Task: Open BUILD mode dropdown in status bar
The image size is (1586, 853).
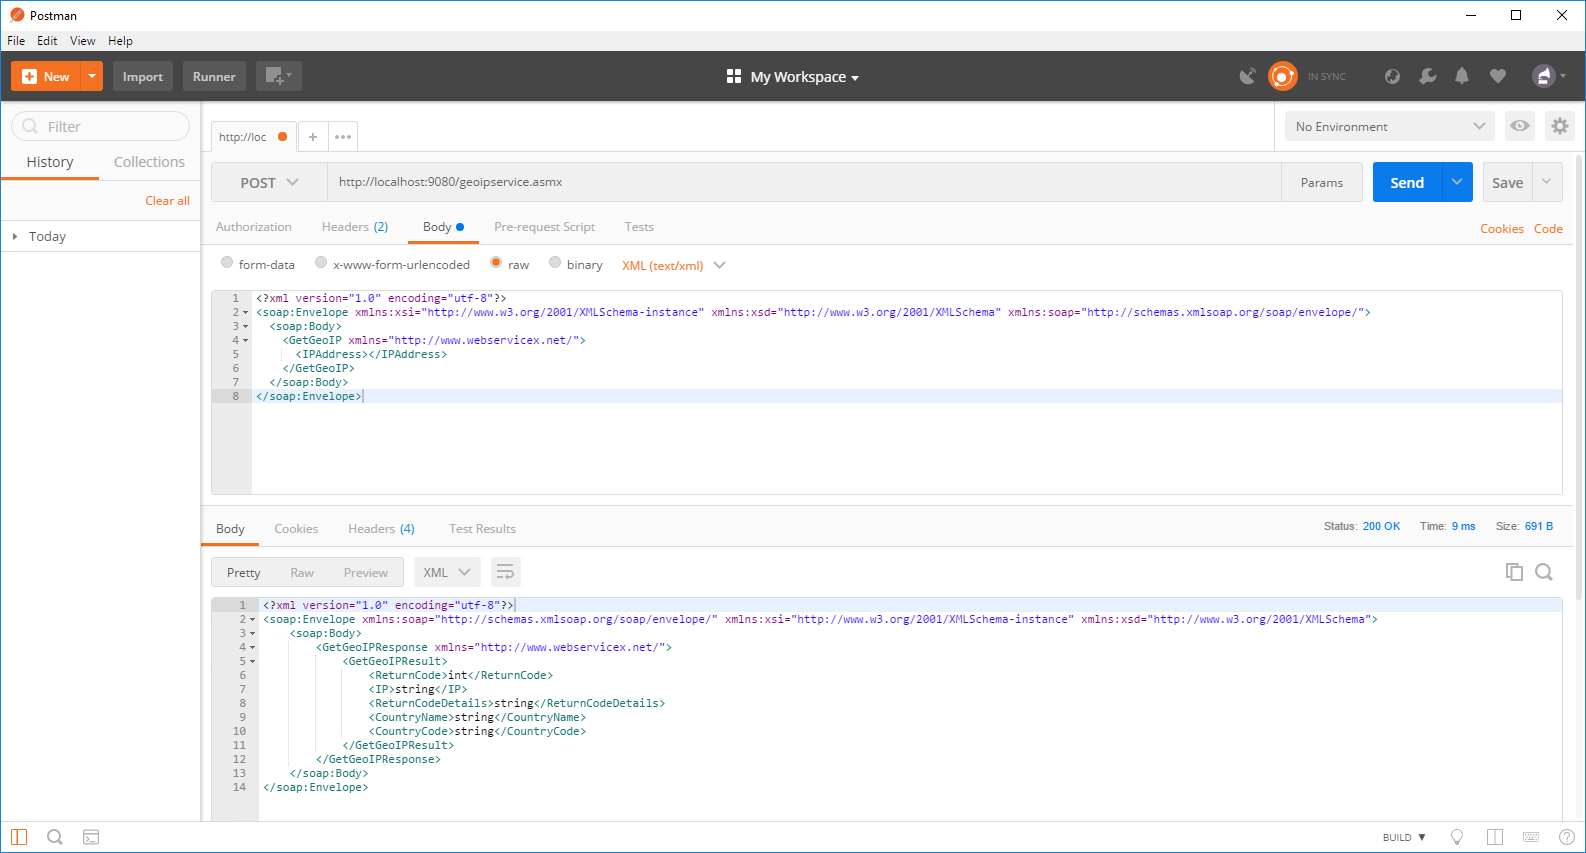Action: coord(1404,837)
